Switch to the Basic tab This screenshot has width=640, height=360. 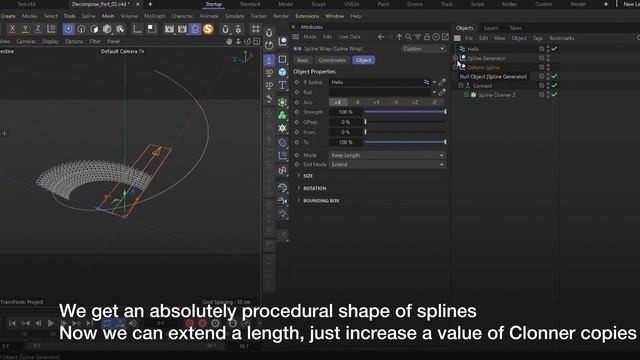[303, 60]
